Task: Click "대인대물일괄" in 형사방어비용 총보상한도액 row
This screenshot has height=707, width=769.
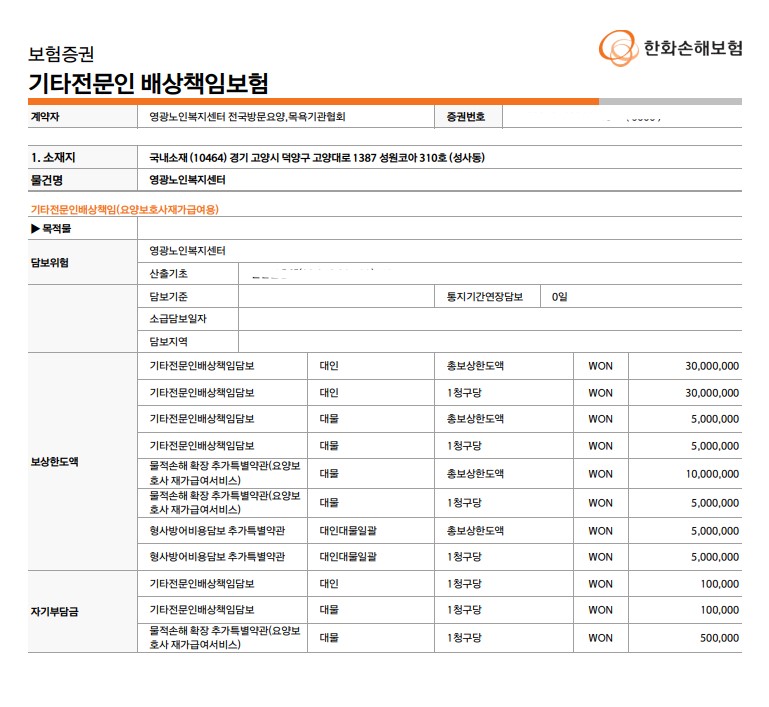Action: (x=348, y=530)
